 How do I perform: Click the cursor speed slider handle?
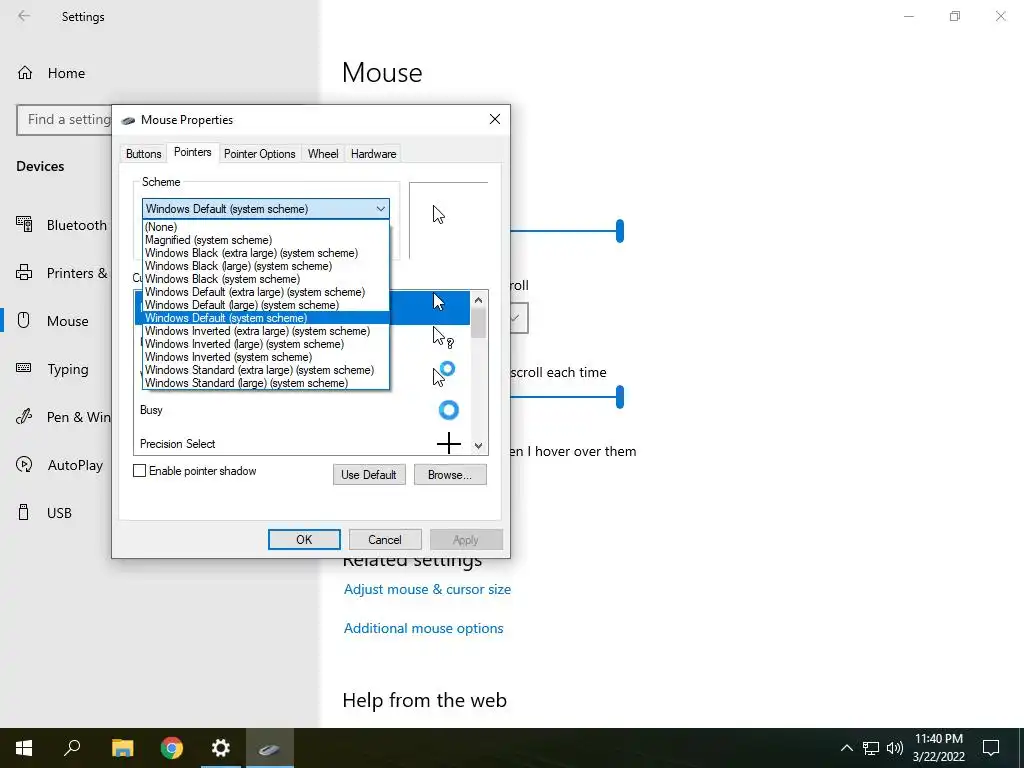coord(620,231)
